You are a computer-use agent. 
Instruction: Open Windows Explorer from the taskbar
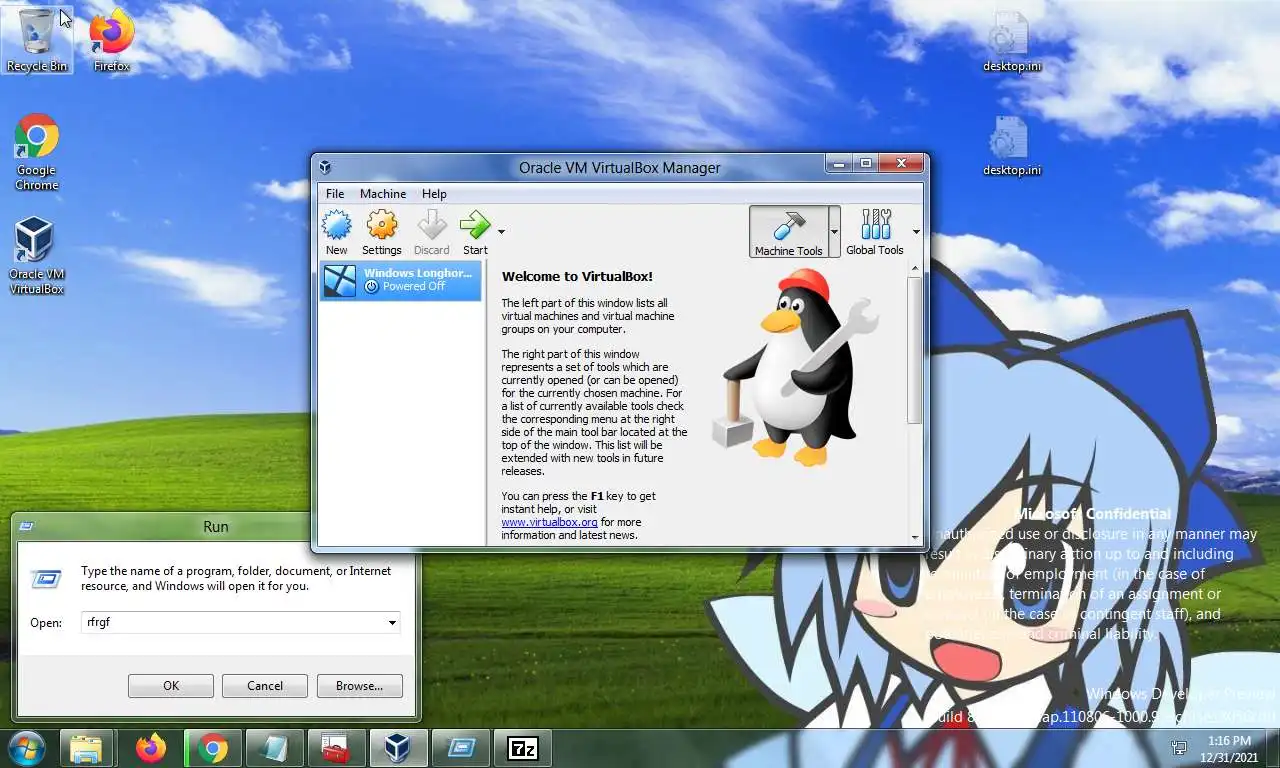pos(86,748)
